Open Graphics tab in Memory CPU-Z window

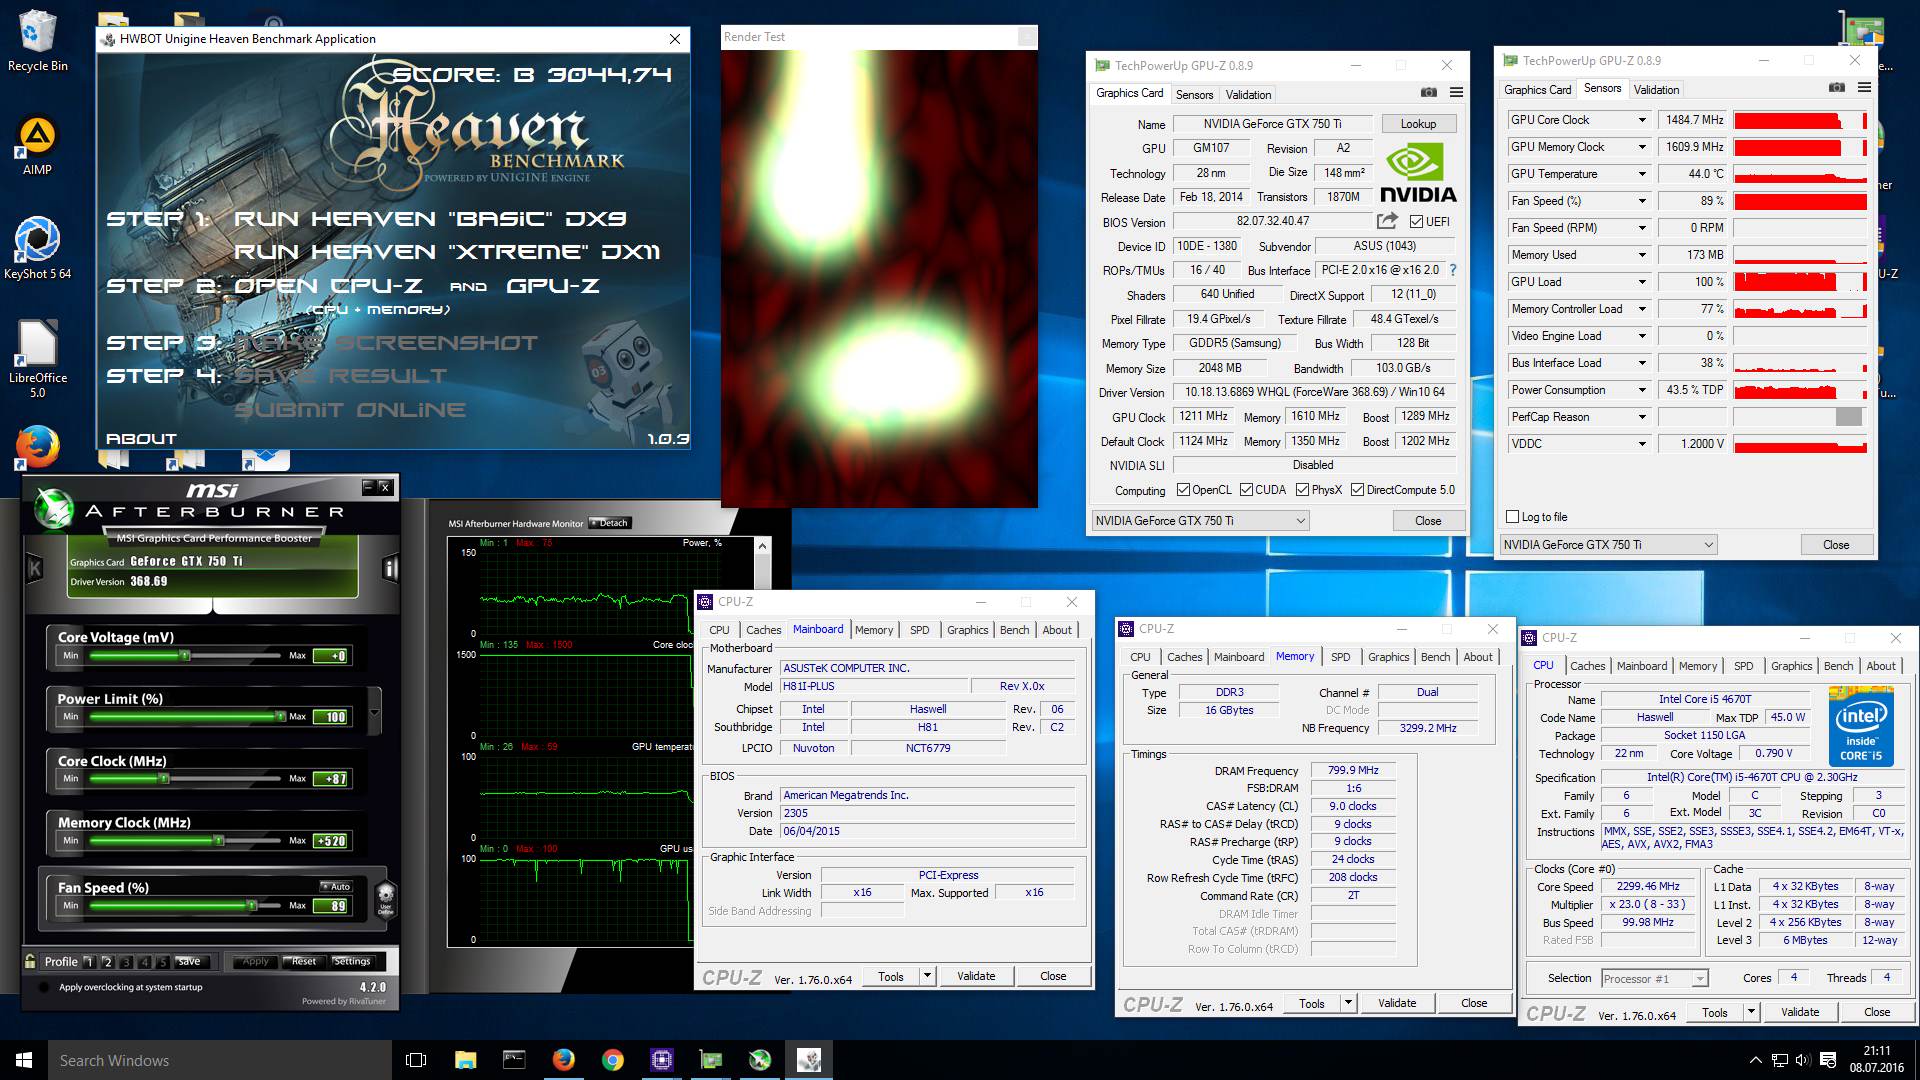1388,657
